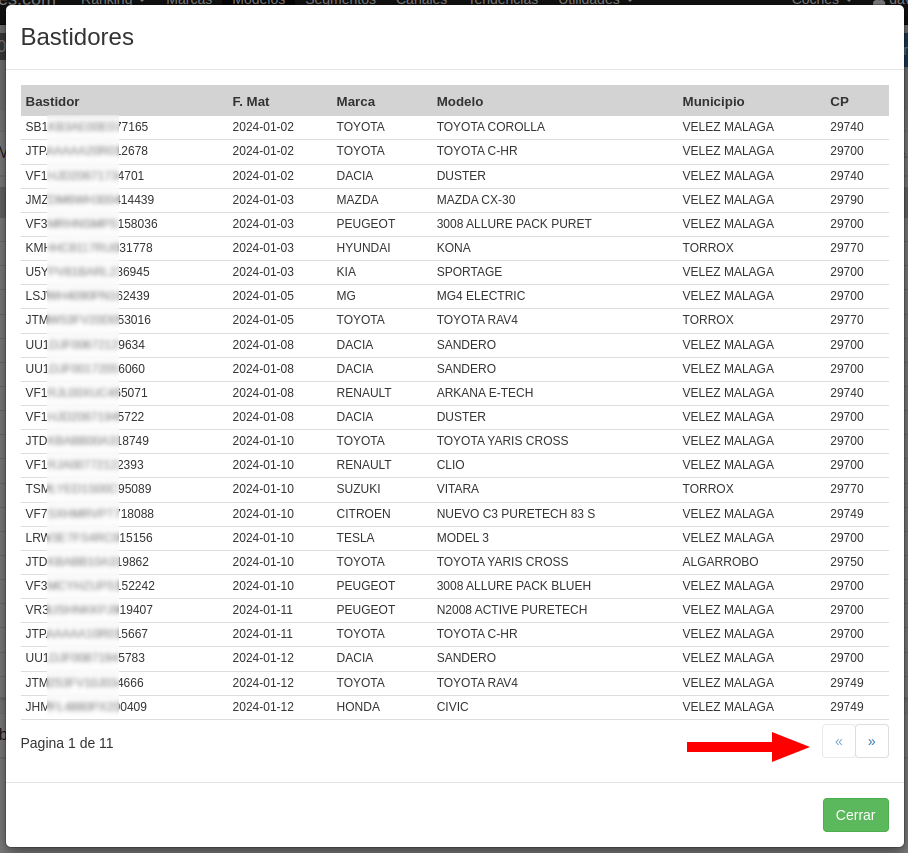Viewport: 908px width, 853px height.
Task: Click the Modelo column header
Action: (x=460, y=101)
